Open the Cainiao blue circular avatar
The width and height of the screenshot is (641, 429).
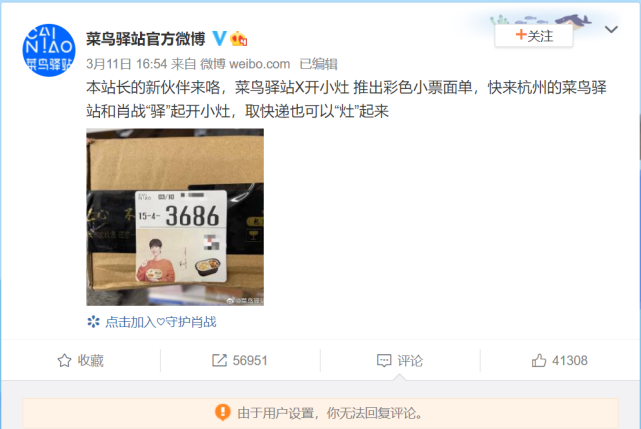[49, 50]
